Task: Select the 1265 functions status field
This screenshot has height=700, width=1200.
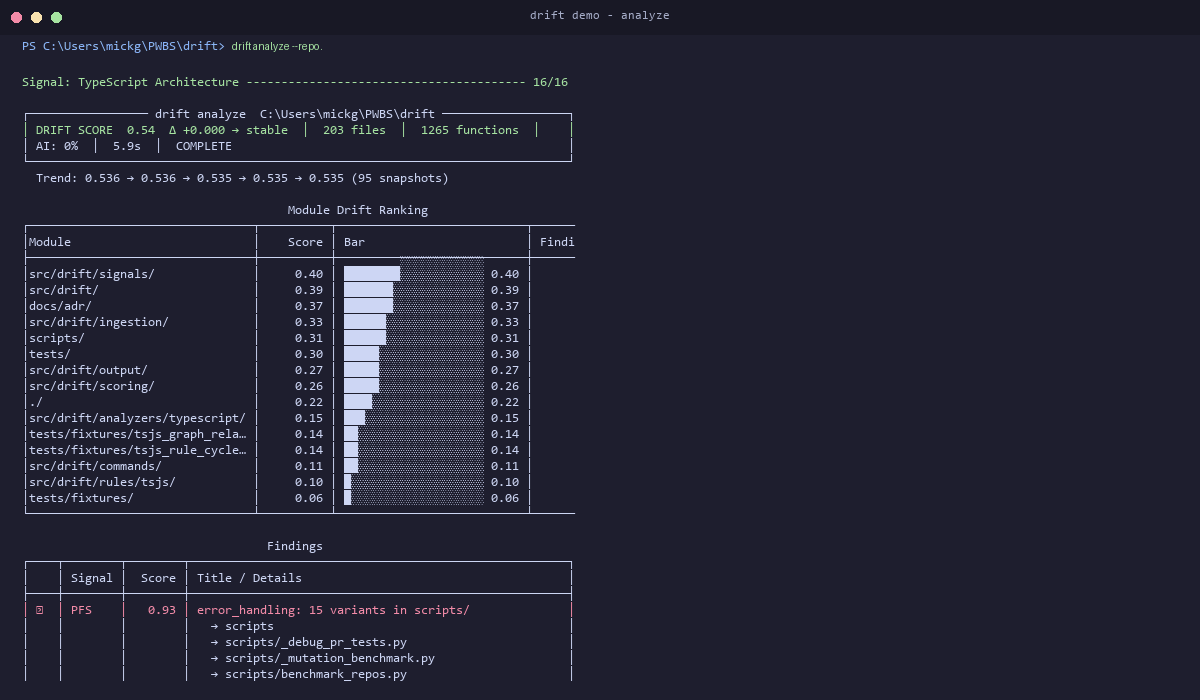Action: [468, 129]
